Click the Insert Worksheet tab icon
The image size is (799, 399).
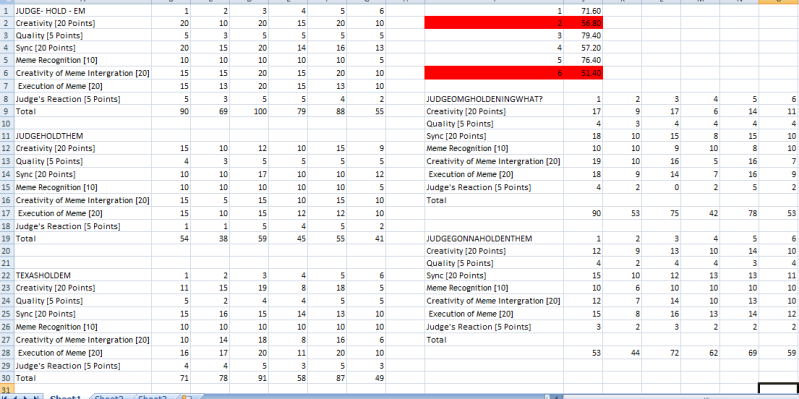(x=187, y=397)
